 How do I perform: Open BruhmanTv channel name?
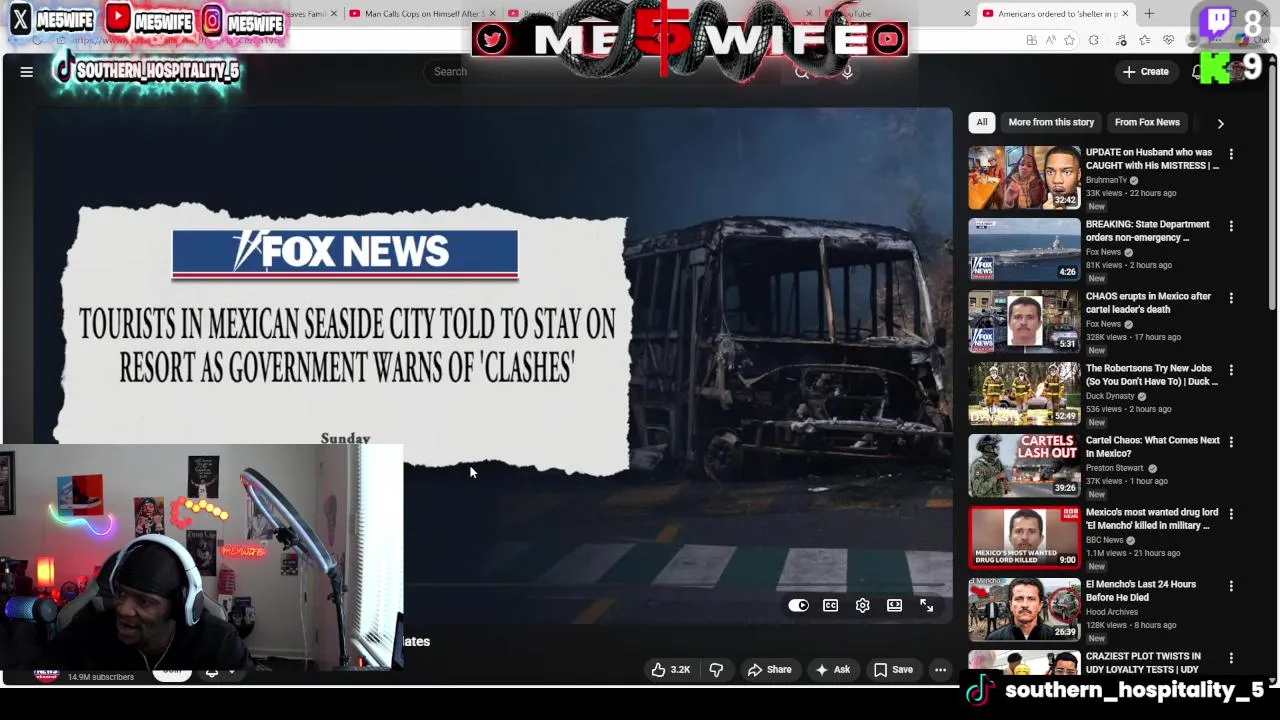(x=1106, y=180)
